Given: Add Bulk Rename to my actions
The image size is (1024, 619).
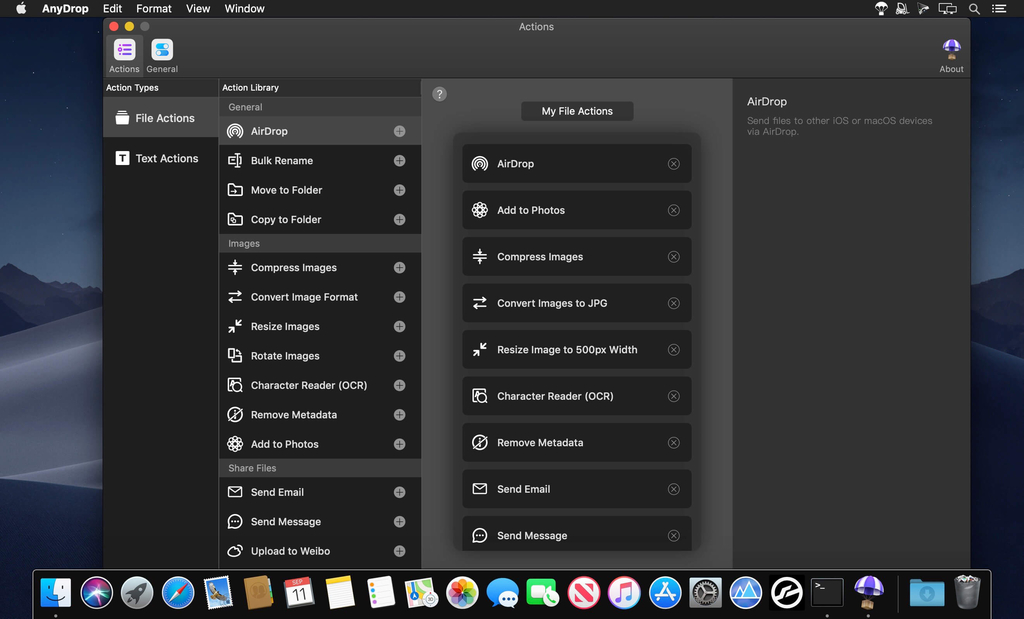Looking at the screenshot, I should pyautogui.click(x=399, y=161).
